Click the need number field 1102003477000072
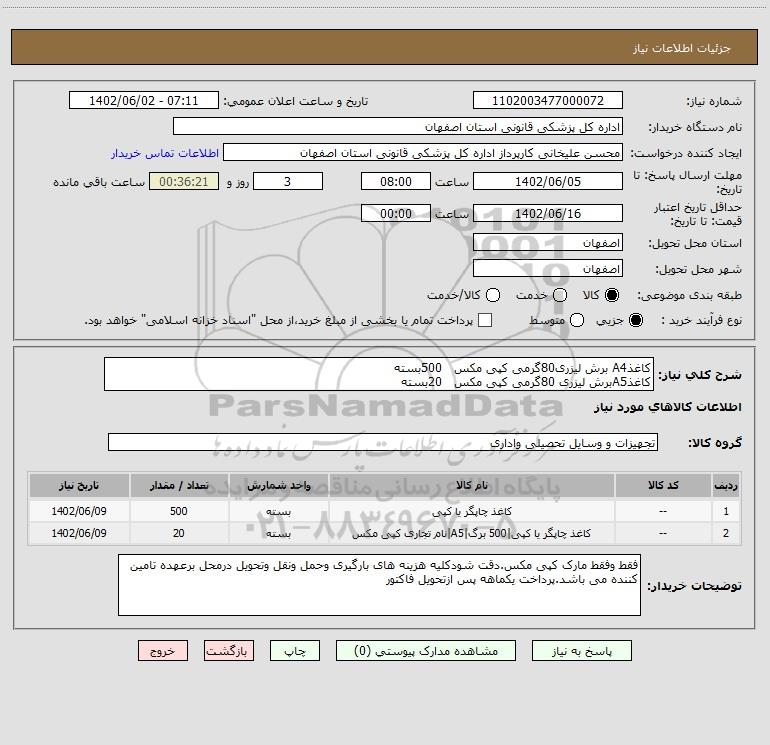 [x=548, y=101]
